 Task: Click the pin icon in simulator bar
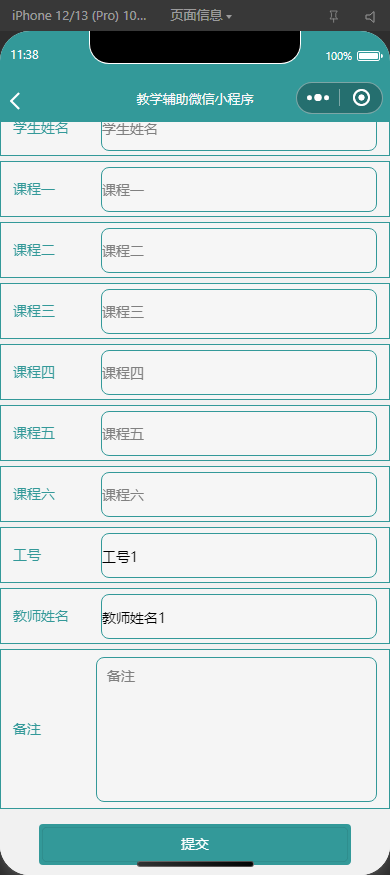(x=334, y=17)
